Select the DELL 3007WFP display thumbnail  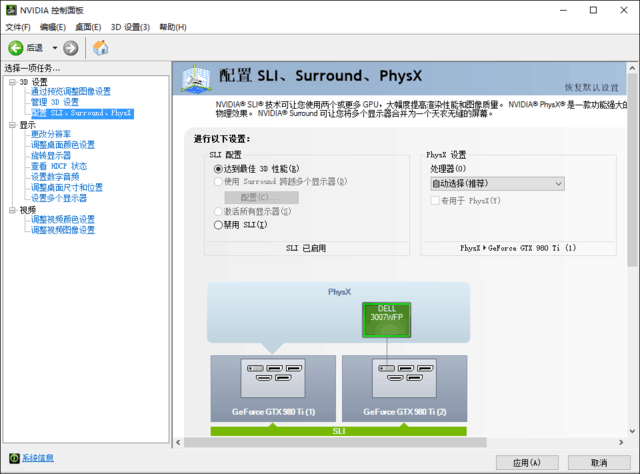(387, 320)
